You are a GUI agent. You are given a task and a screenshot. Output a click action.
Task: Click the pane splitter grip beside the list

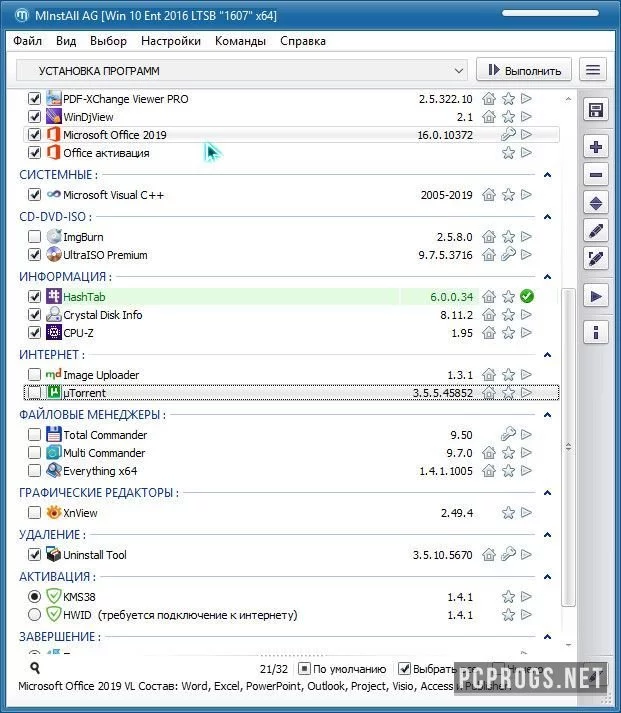pos(568,447)
